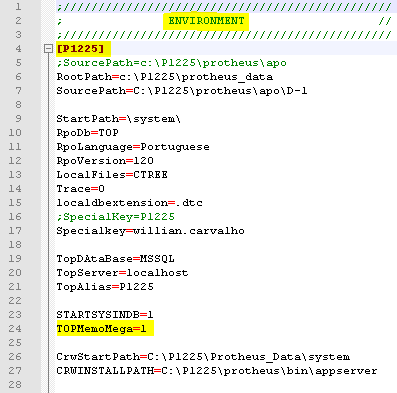The width and height of the screenshot is (397, 393).
Task: Click line number 10 in the gutter
Action: 15,133
